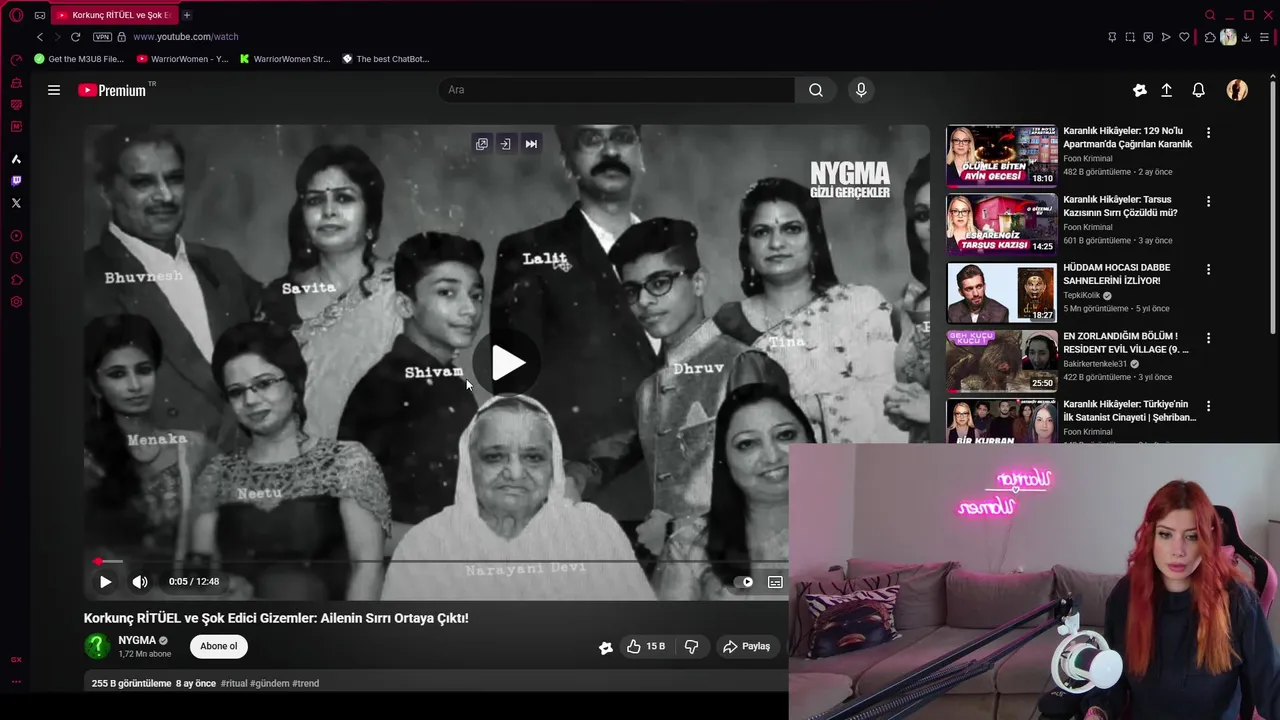Open Twitch in the Opera sidebar
Image resolution: width=1280 pixels, height=720 pixels.
[16, 181]
